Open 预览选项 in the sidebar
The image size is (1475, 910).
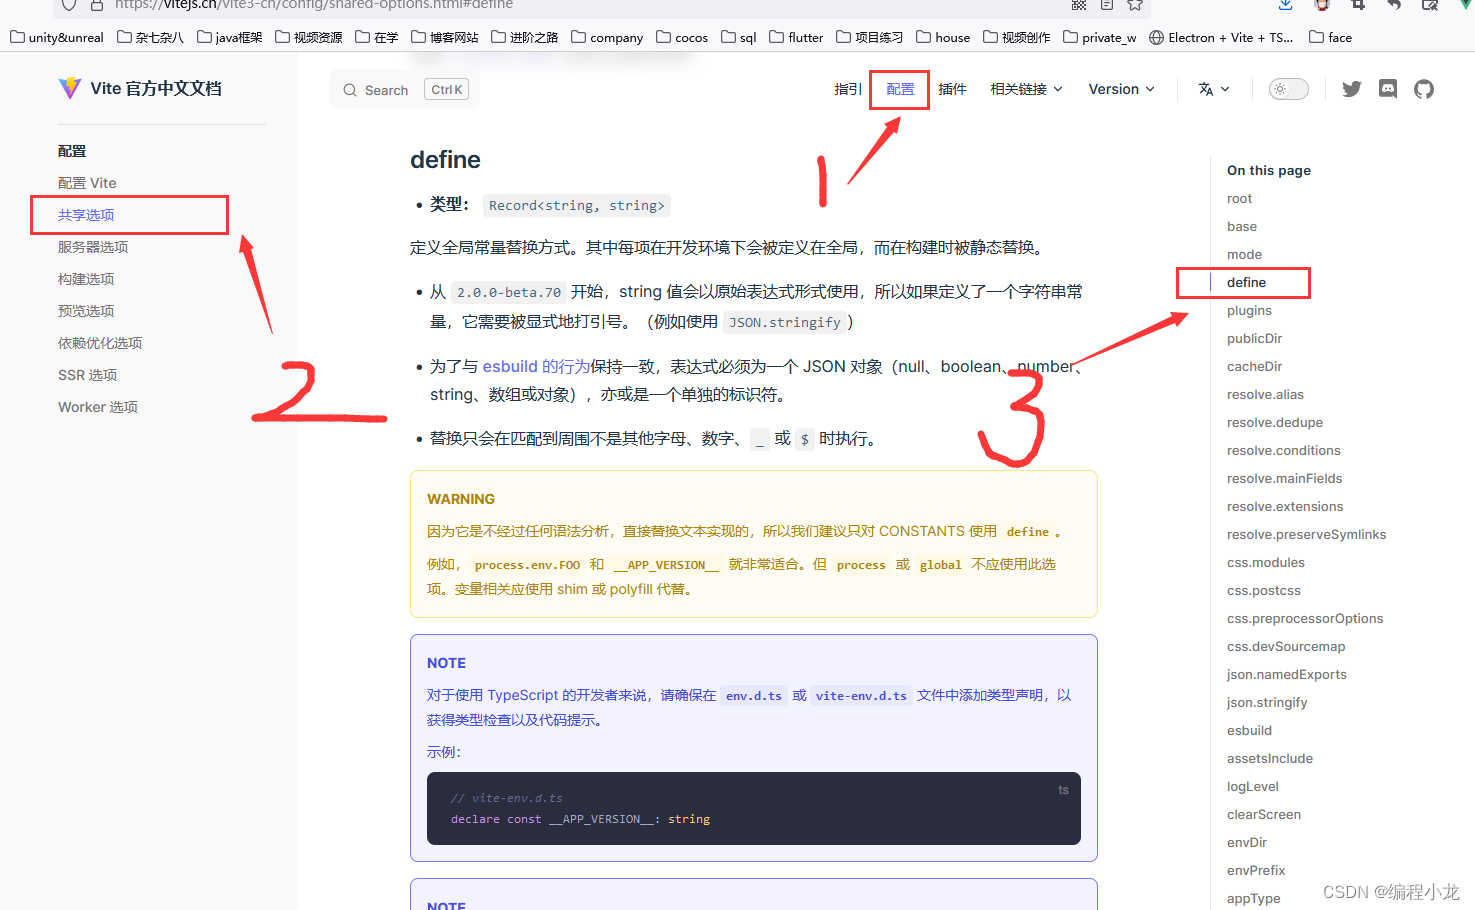86,311
